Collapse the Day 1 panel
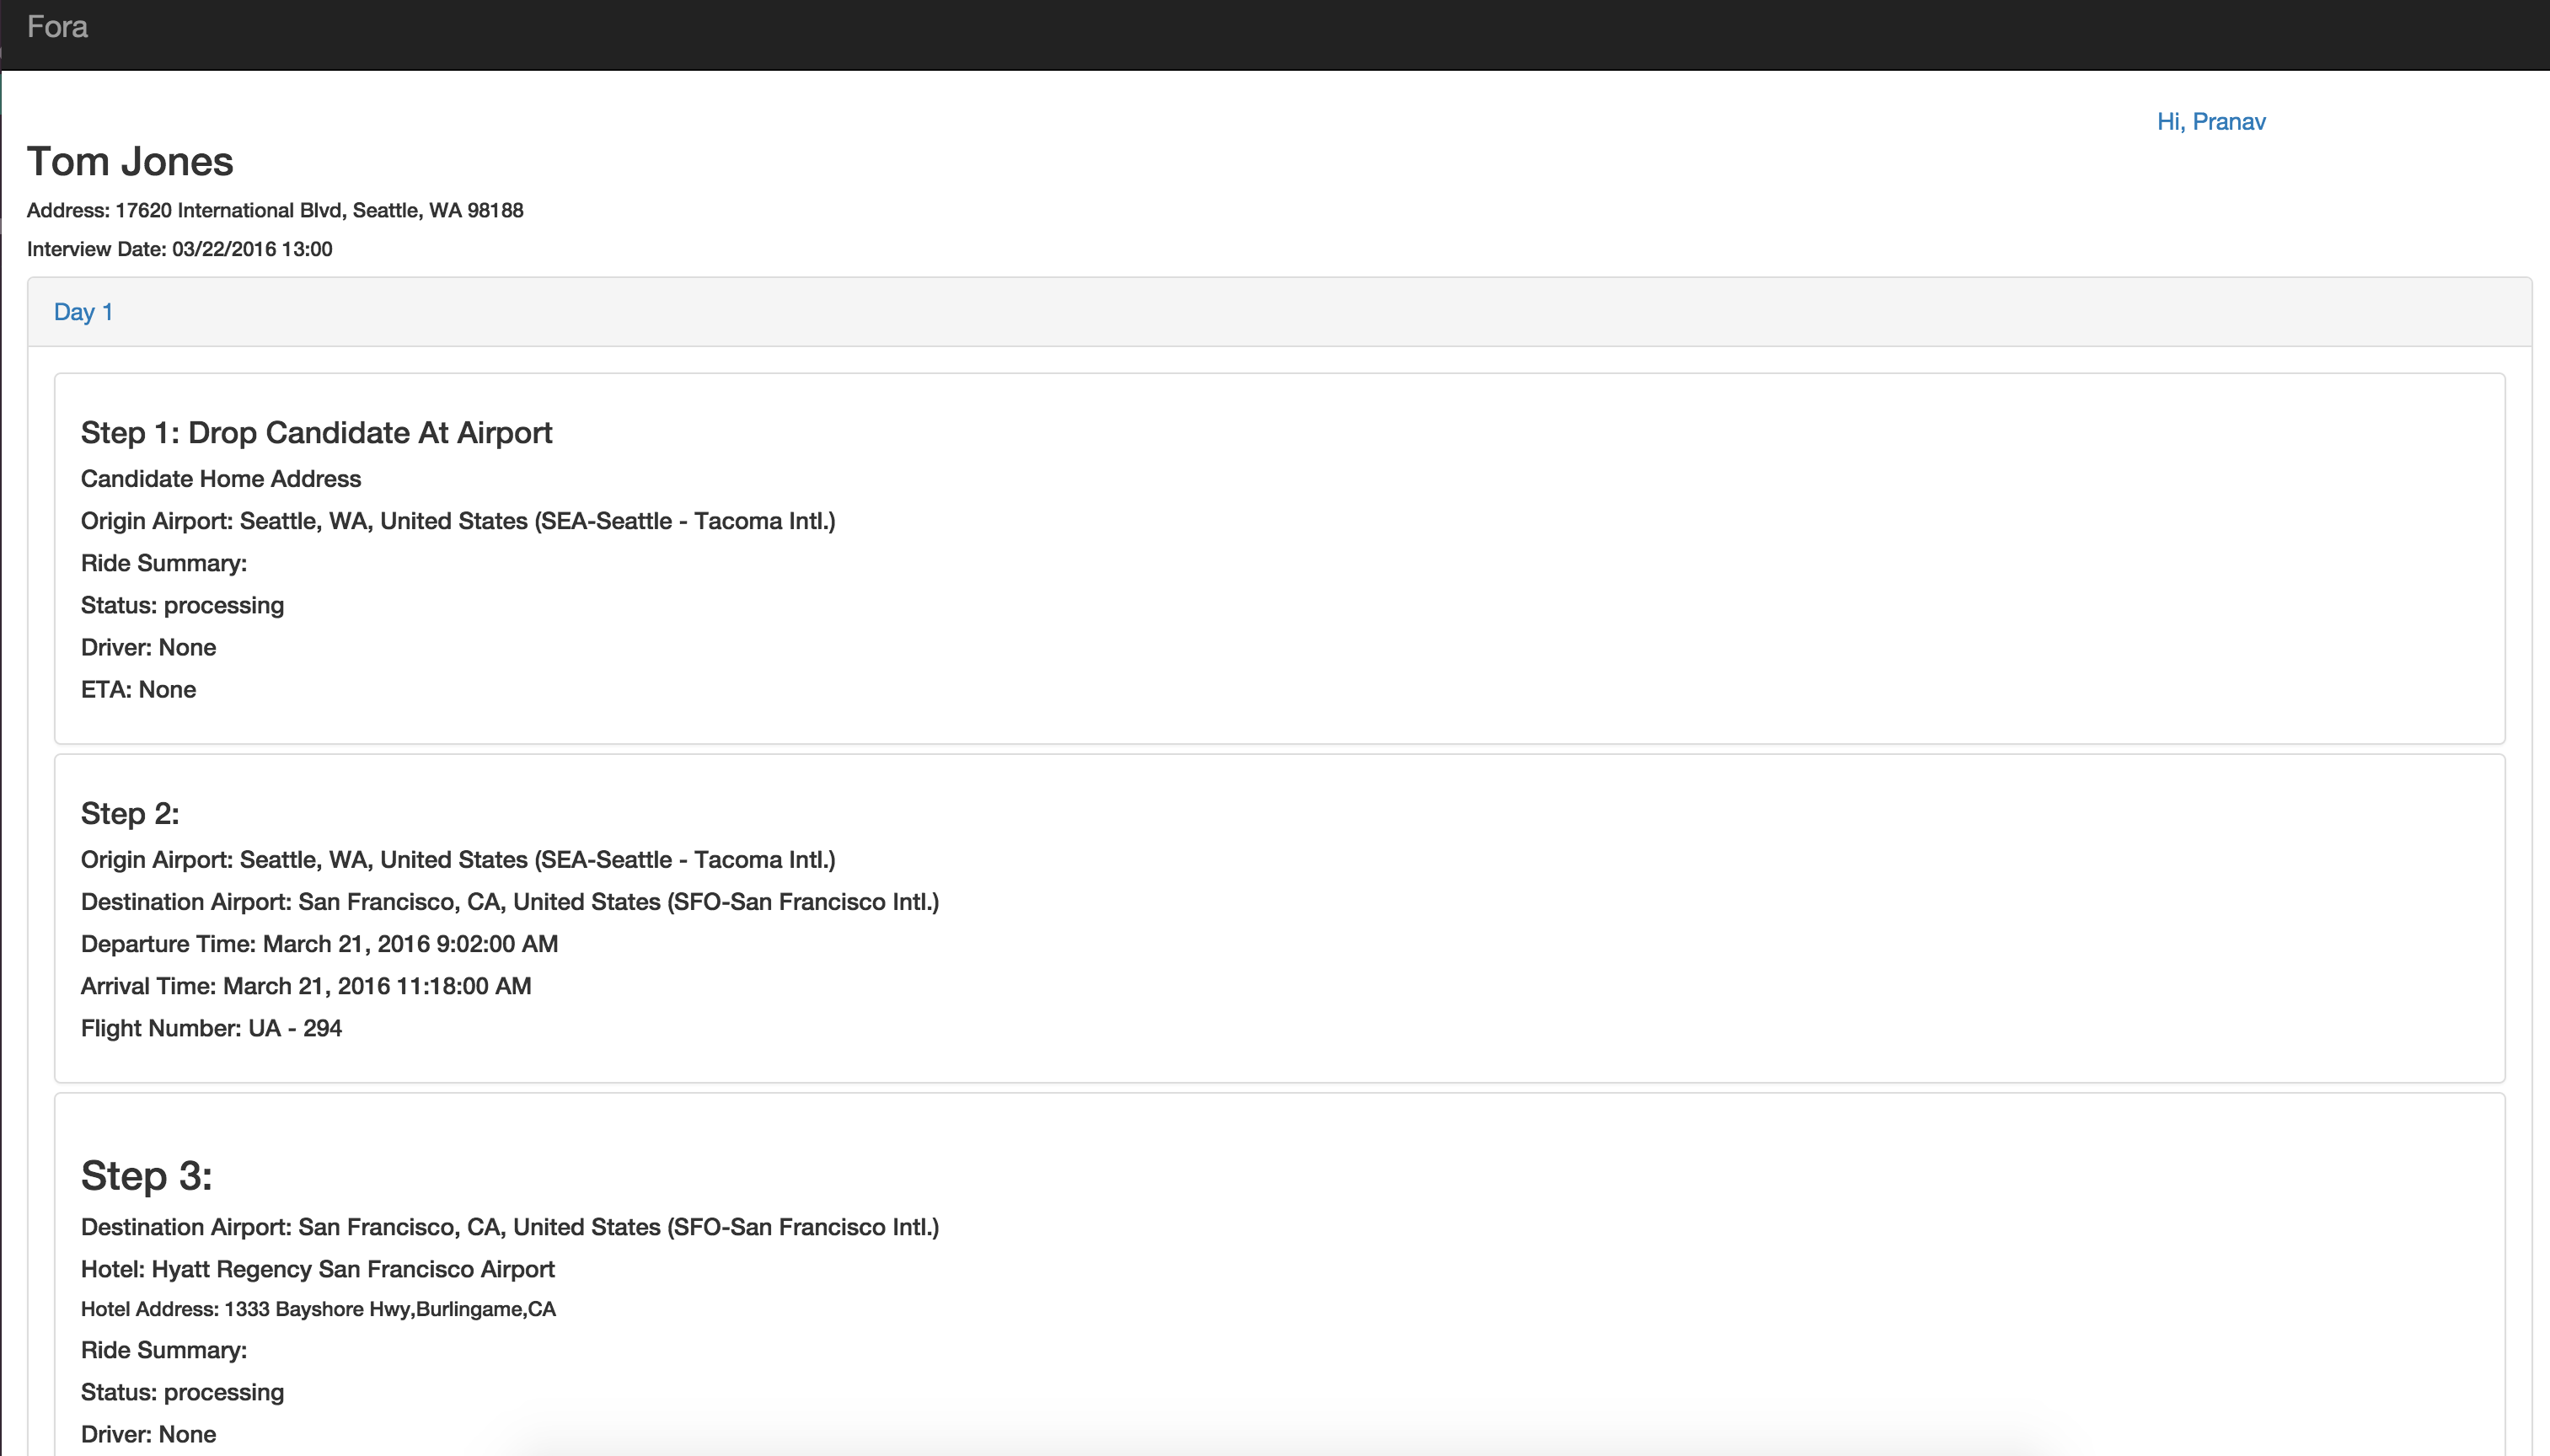This screenshot has height=1456, width=2550. 83,312
